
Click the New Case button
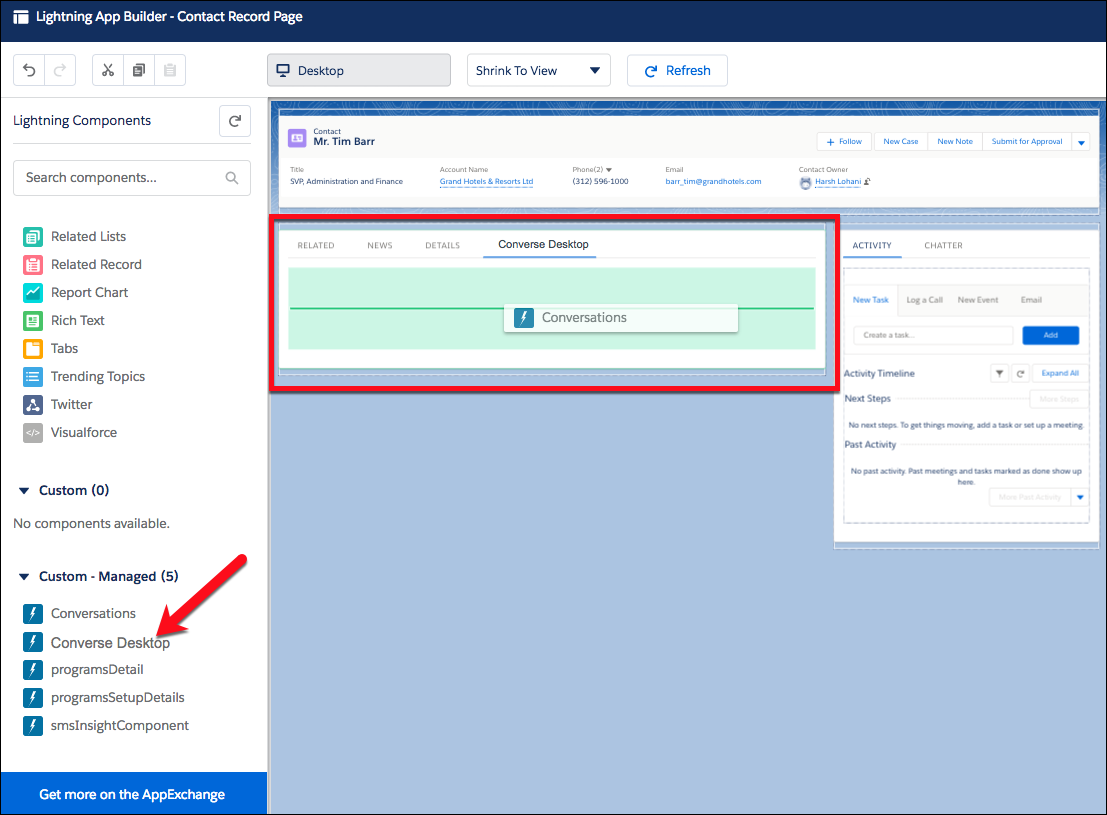click(x=901, y=142)
